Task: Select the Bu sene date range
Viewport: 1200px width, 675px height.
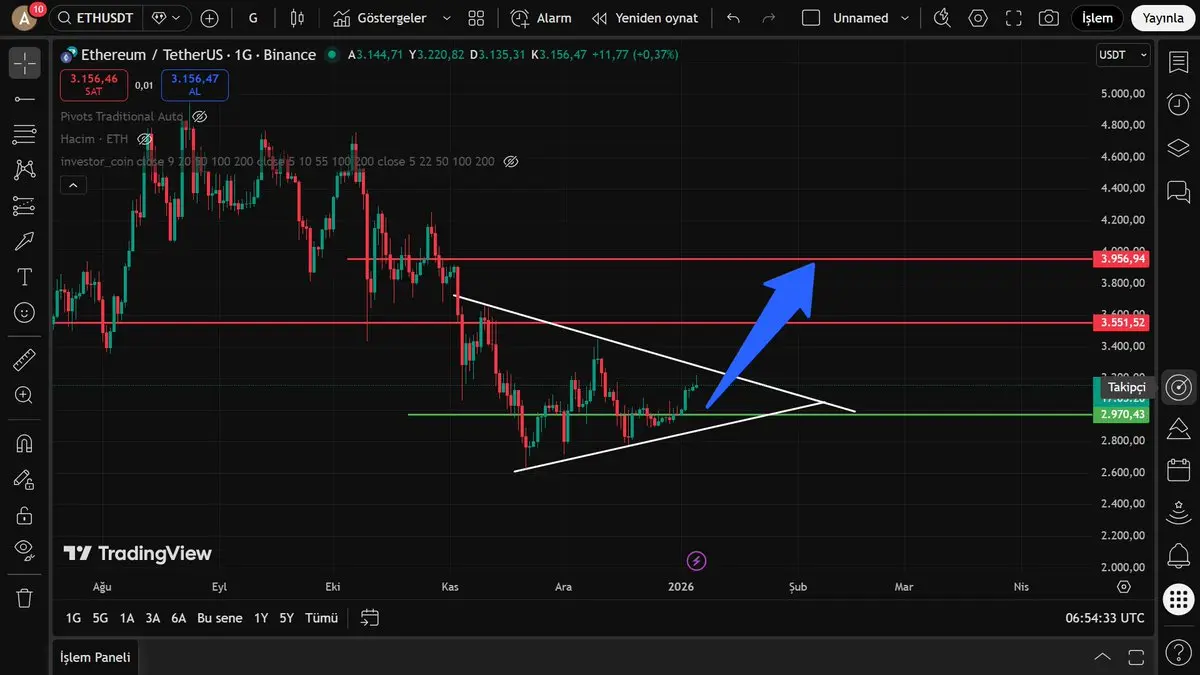Action: tap(220, 618)
